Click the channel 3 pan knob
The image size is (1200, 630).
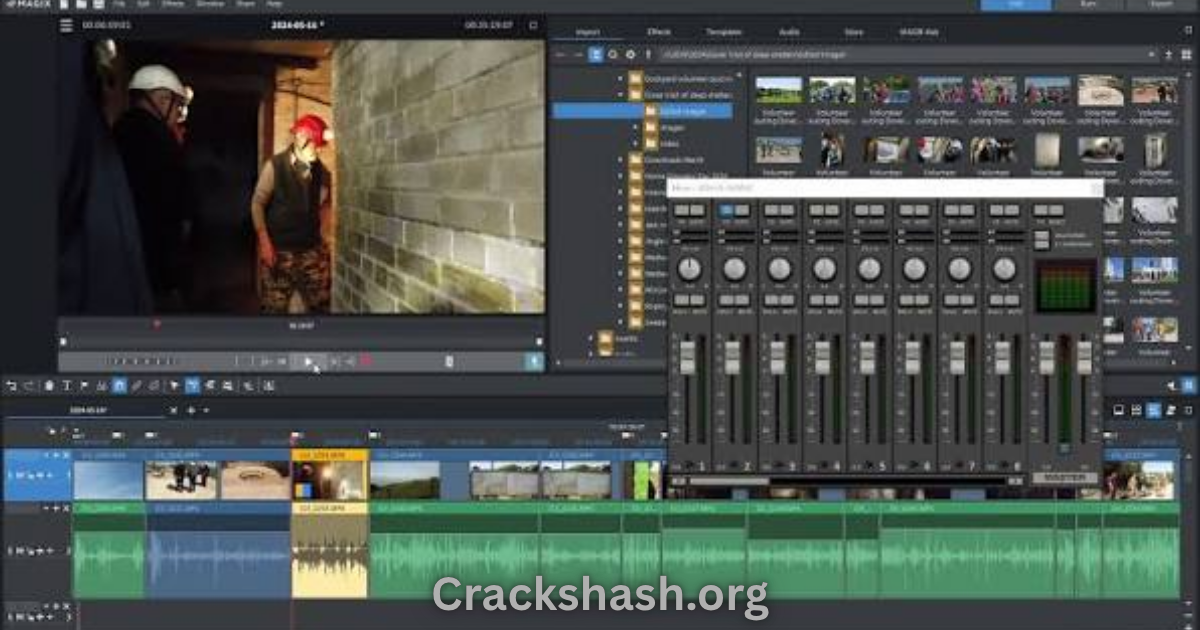coord(780,268)
